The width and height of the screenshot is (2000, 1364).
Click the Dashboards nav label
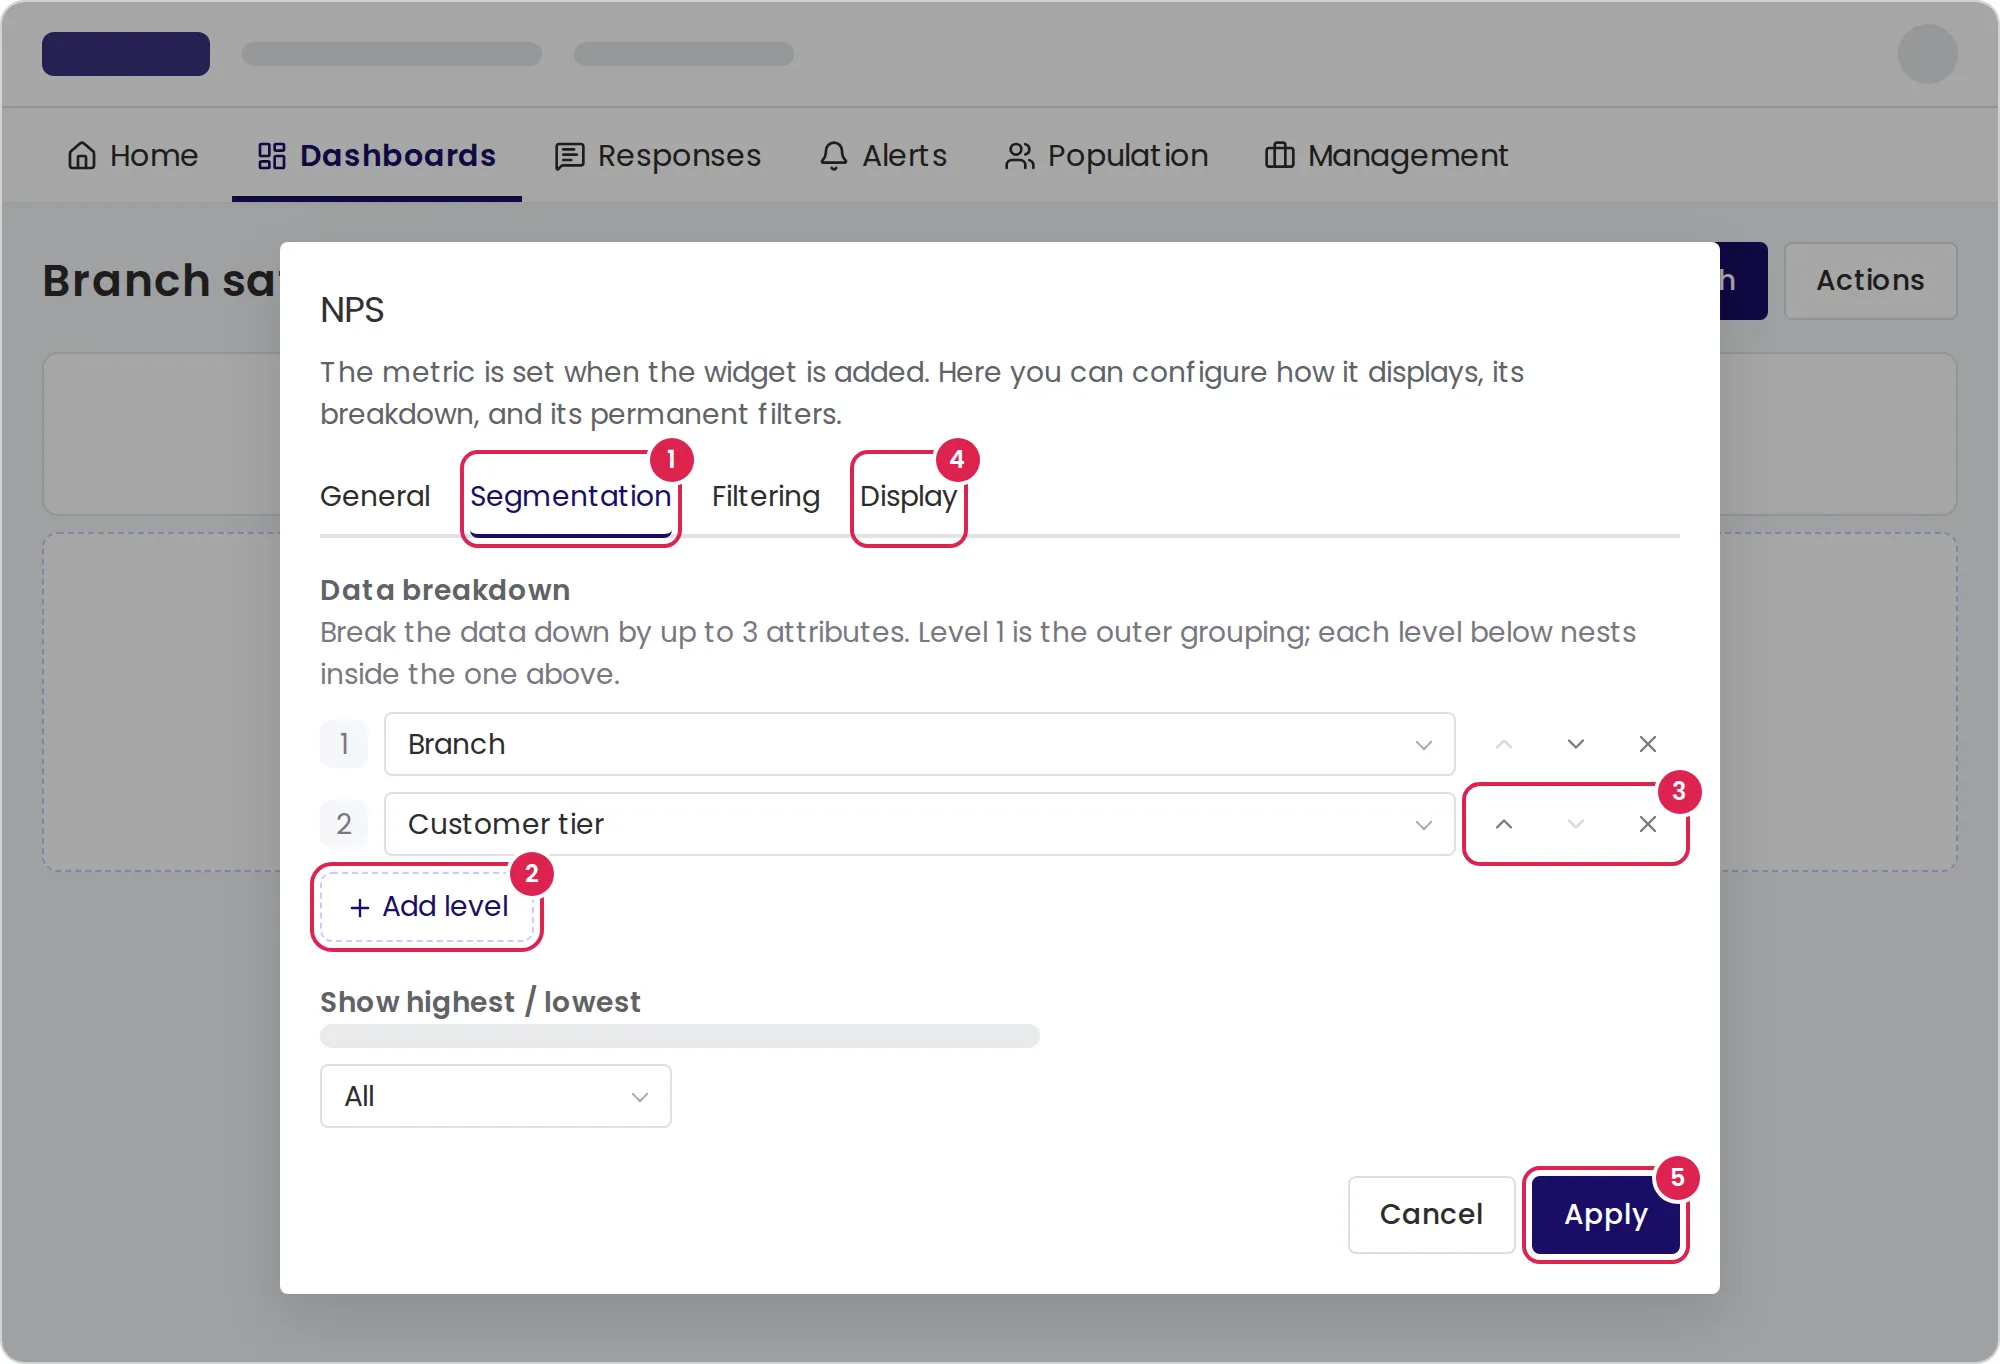(398, 156)
